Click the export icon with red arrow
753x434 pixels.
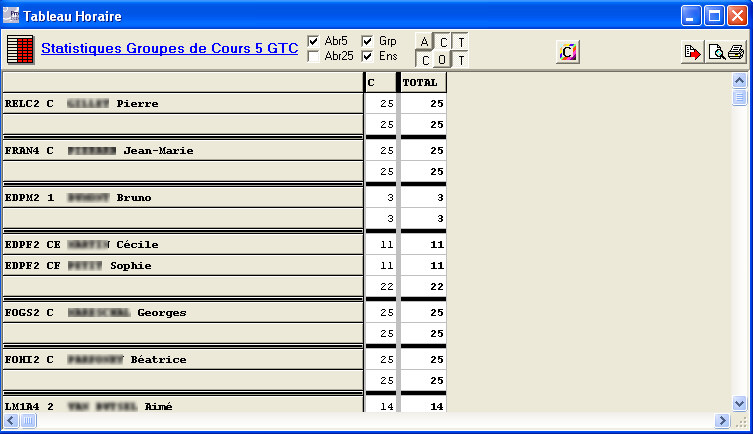(692, 52)
